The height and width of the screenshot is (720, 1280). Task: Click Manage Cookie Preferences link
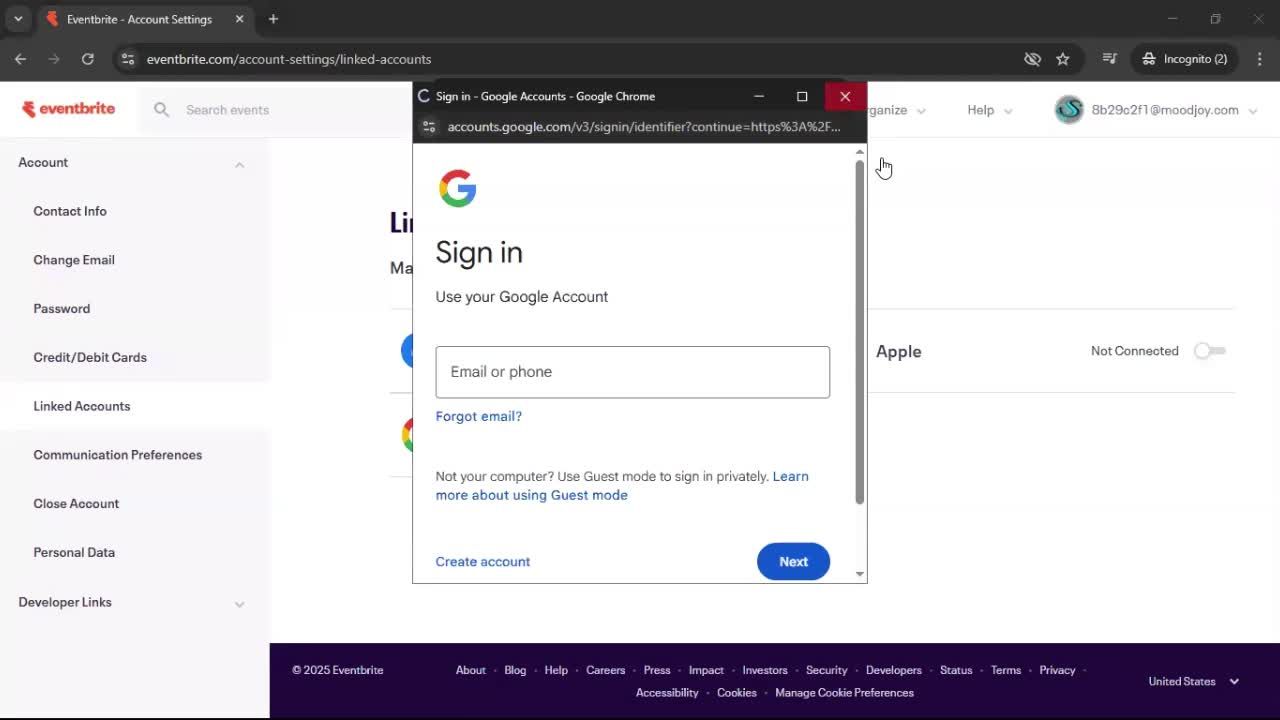click(x=844, y=693)
